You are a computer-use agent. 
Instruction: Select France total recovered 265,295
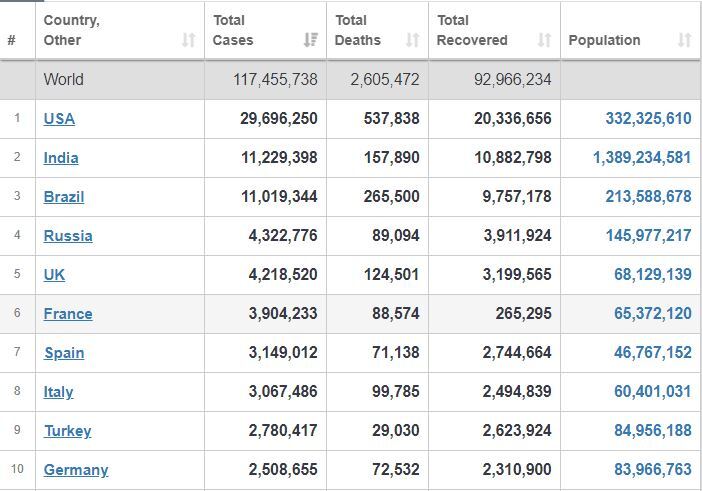click(523, 313)
